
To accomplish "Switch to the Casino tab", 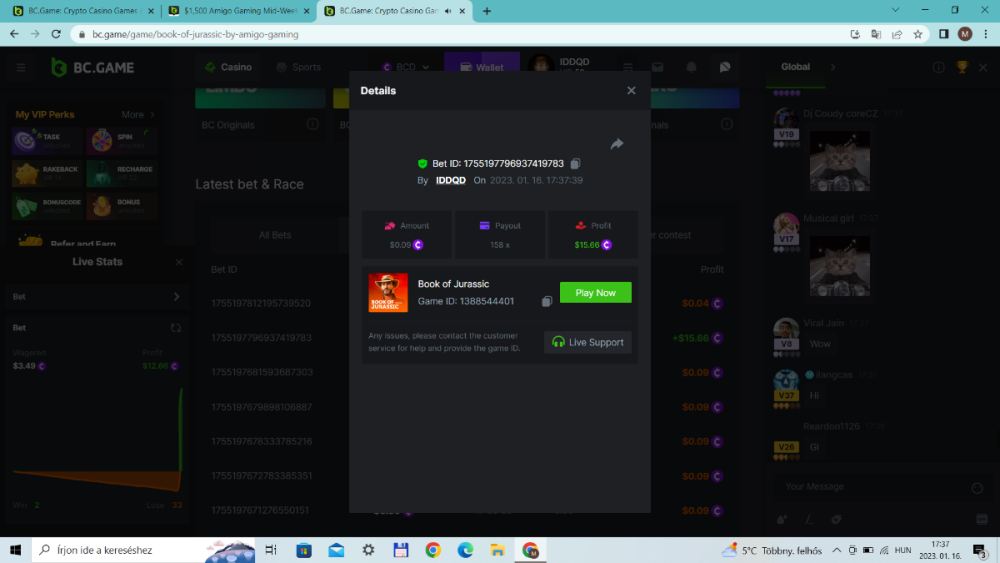I will [x=228, y=68].
